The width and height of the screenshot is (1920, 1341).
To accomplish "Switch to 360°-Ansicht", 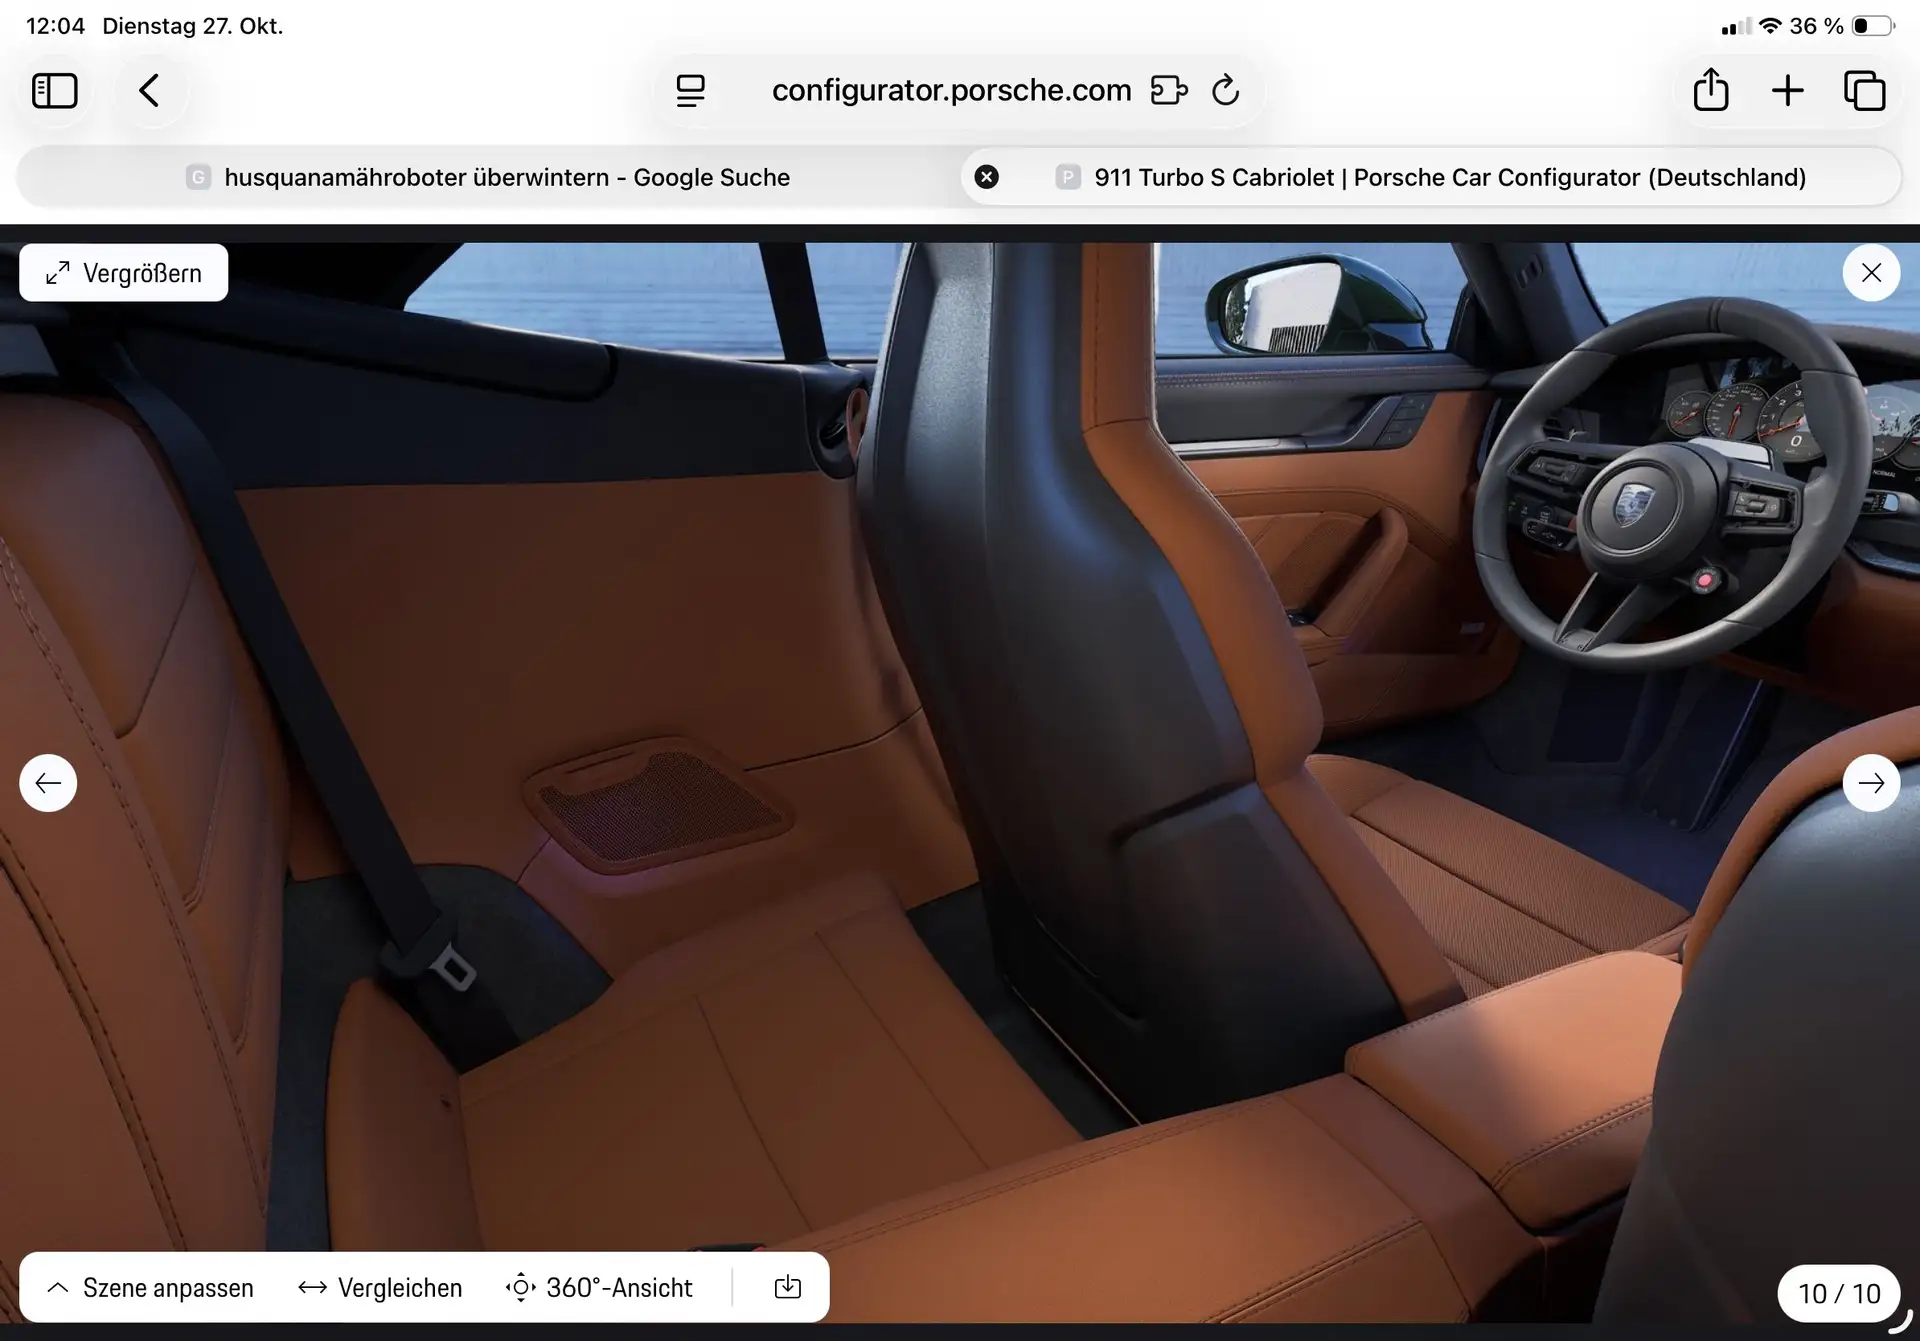I will [599, 1288].
